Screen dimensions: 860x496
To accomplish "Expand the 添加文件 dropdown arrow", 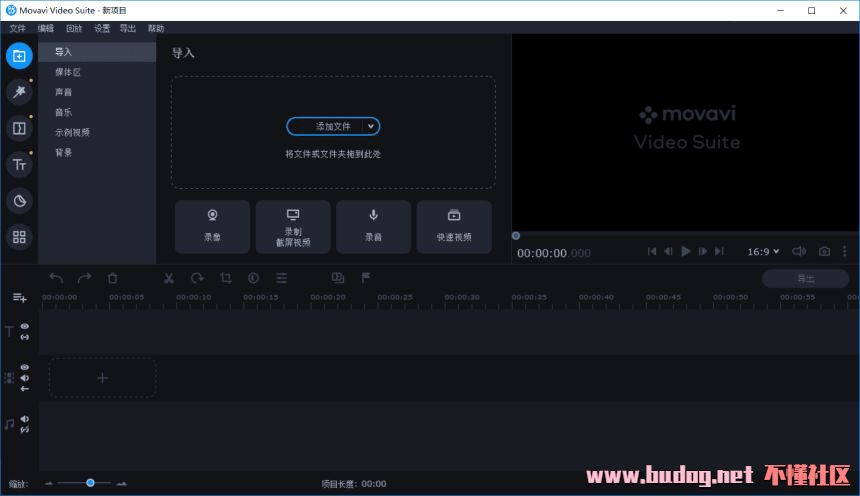I will pos(371,126).
